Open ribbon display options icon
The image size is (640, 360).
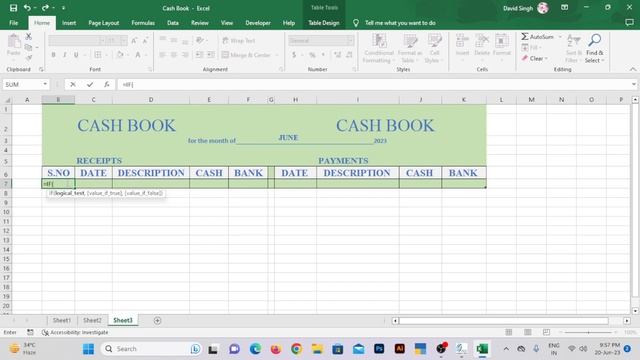(x=564, y=8)
